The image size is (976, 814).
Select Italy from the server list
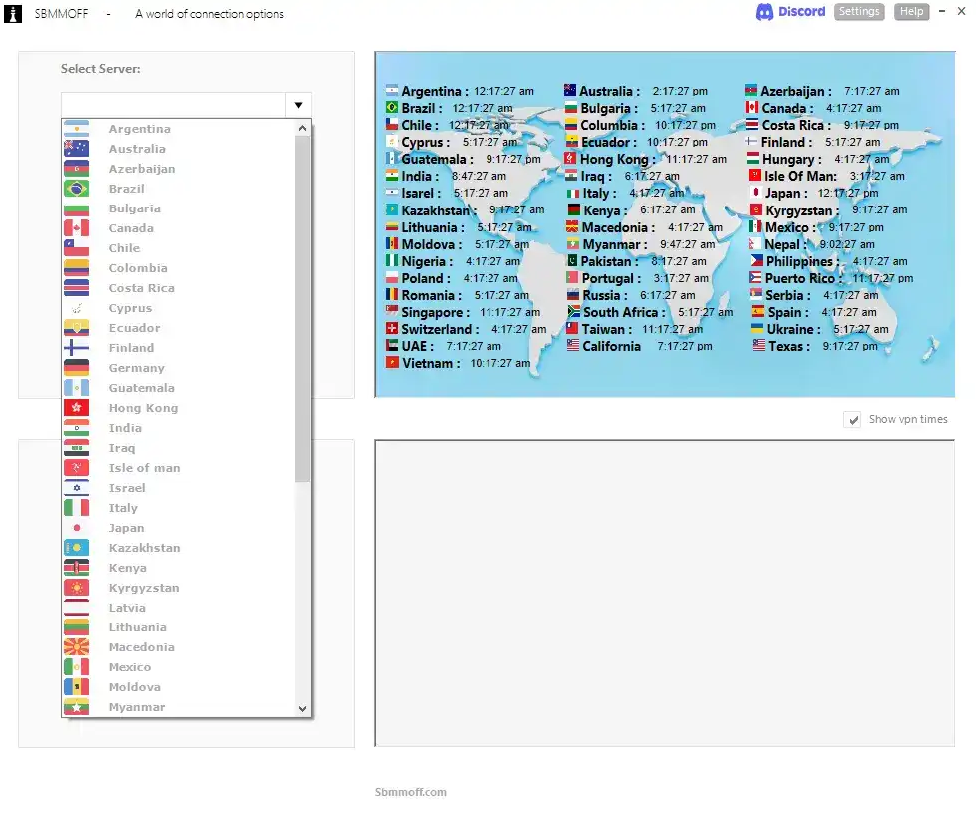click(x=123, y=507)
